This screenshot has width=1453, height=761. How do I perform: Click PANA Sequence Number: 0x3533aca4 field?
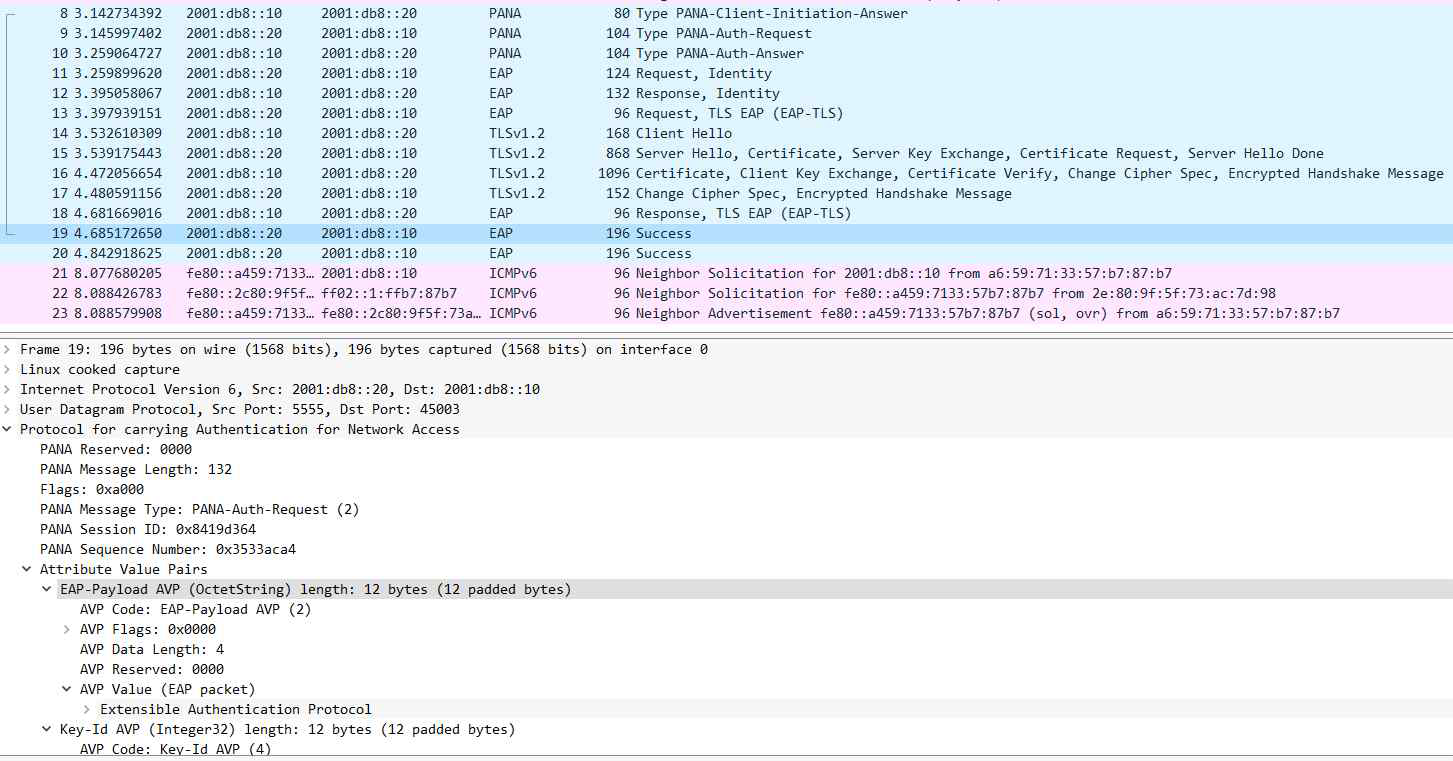tap(168, 549)
